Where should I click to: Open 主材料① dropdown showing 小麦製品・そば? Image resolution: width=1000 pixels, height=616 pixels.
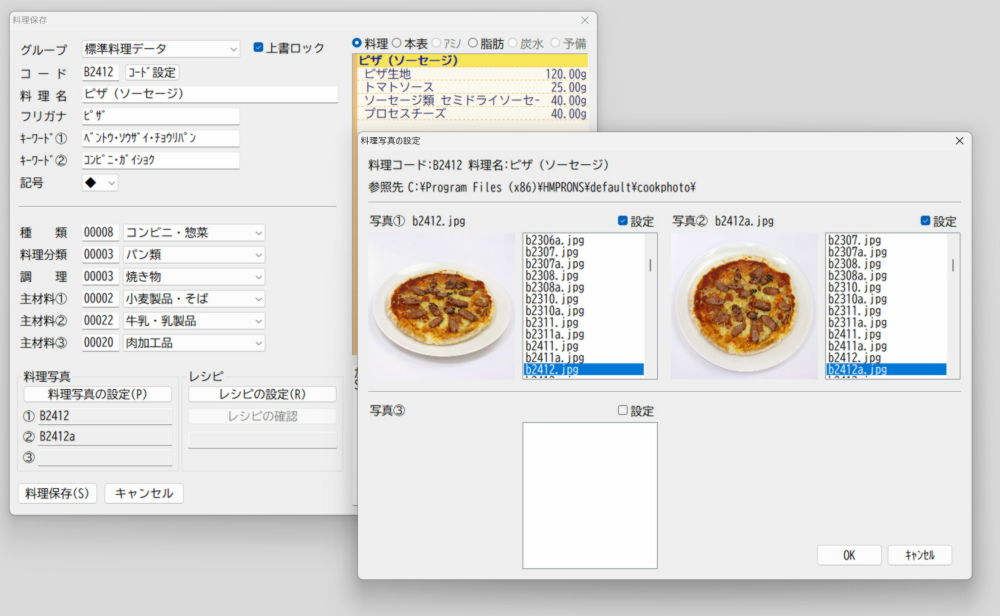point(194,298)
